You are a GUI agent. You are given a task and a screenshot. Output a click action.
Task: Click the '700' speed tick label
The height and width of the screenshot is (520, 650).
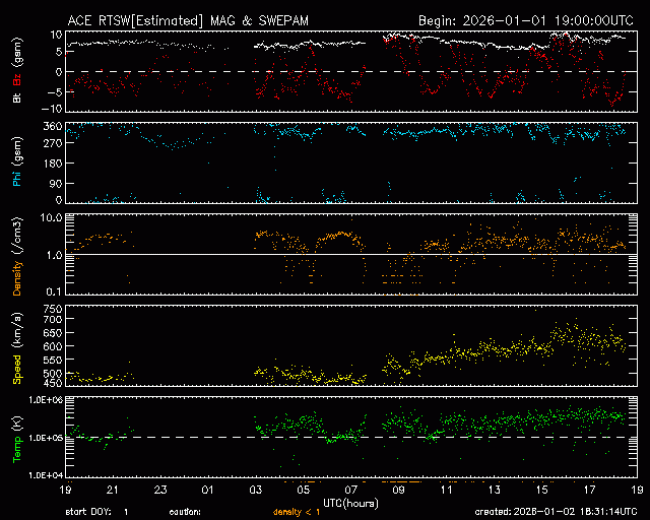pyautogui.click(x=53, y=319)
